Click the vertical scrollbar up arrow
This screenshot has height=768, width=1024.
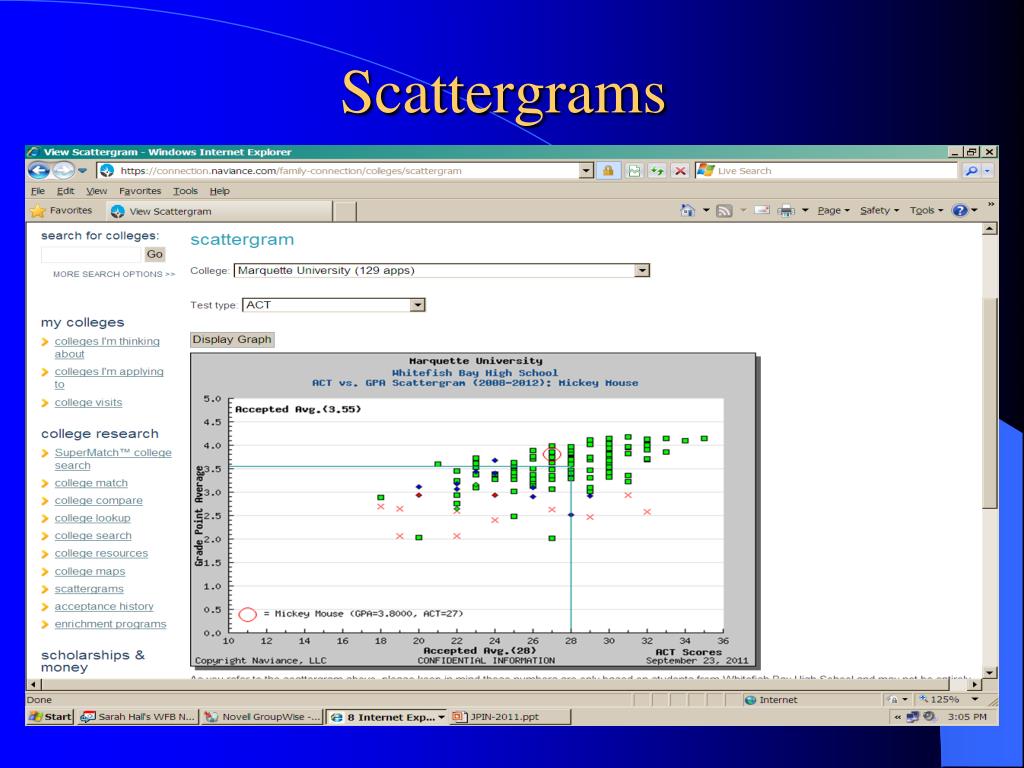click(x=990, y=229)
